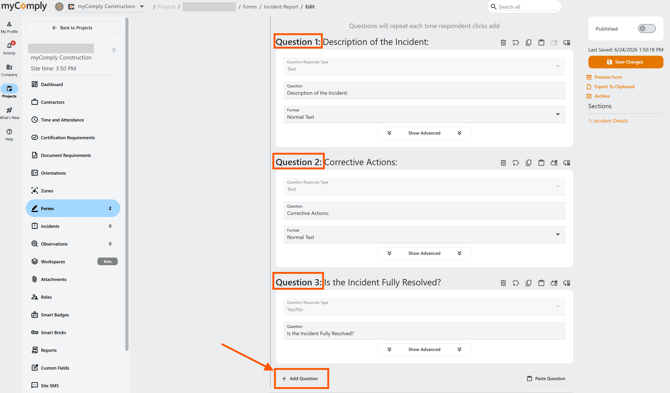This screenshot has width=670, height=393.
Task: Open Question 2 Response Type dropdown
Action: (x=424, y=186)
